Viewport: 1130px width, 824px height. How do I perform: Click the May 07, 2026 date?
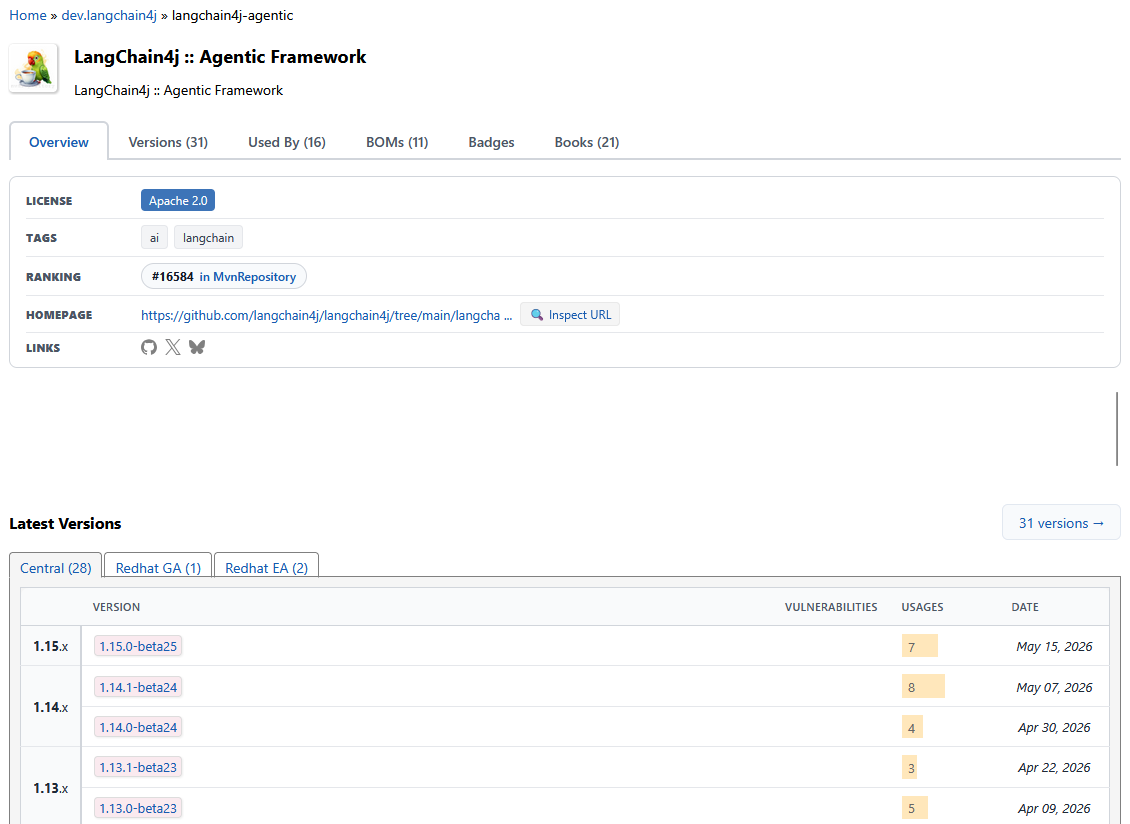1054,687
